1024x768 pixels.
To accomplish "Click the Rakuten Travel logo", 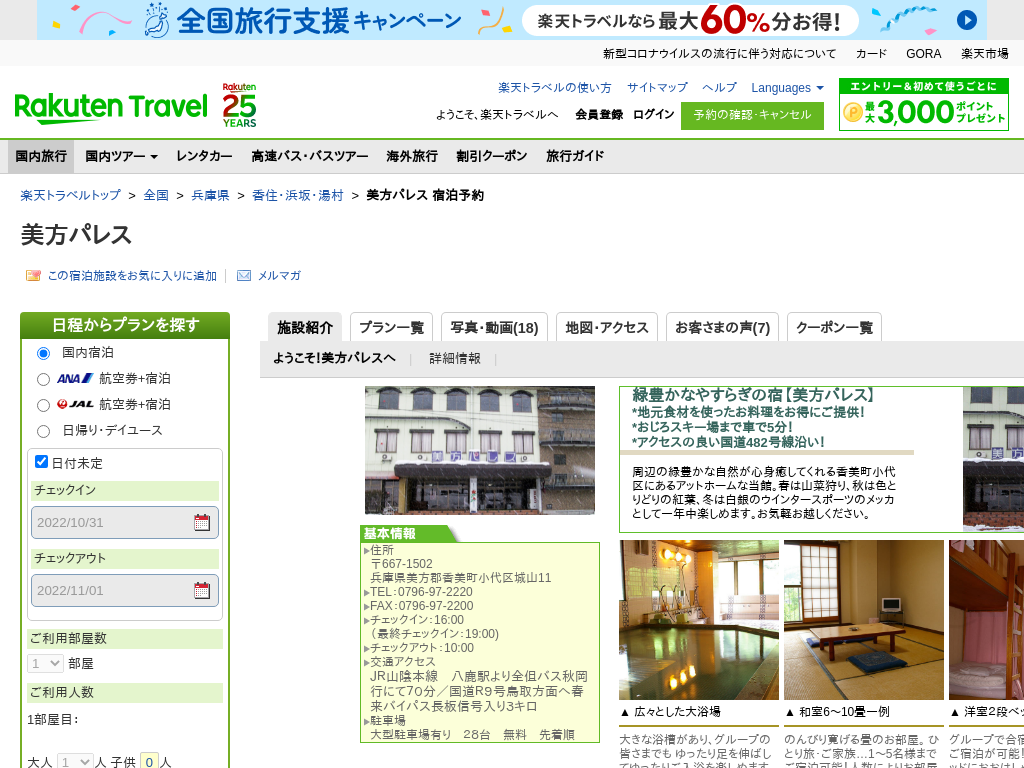I will [x=110, y=107].
